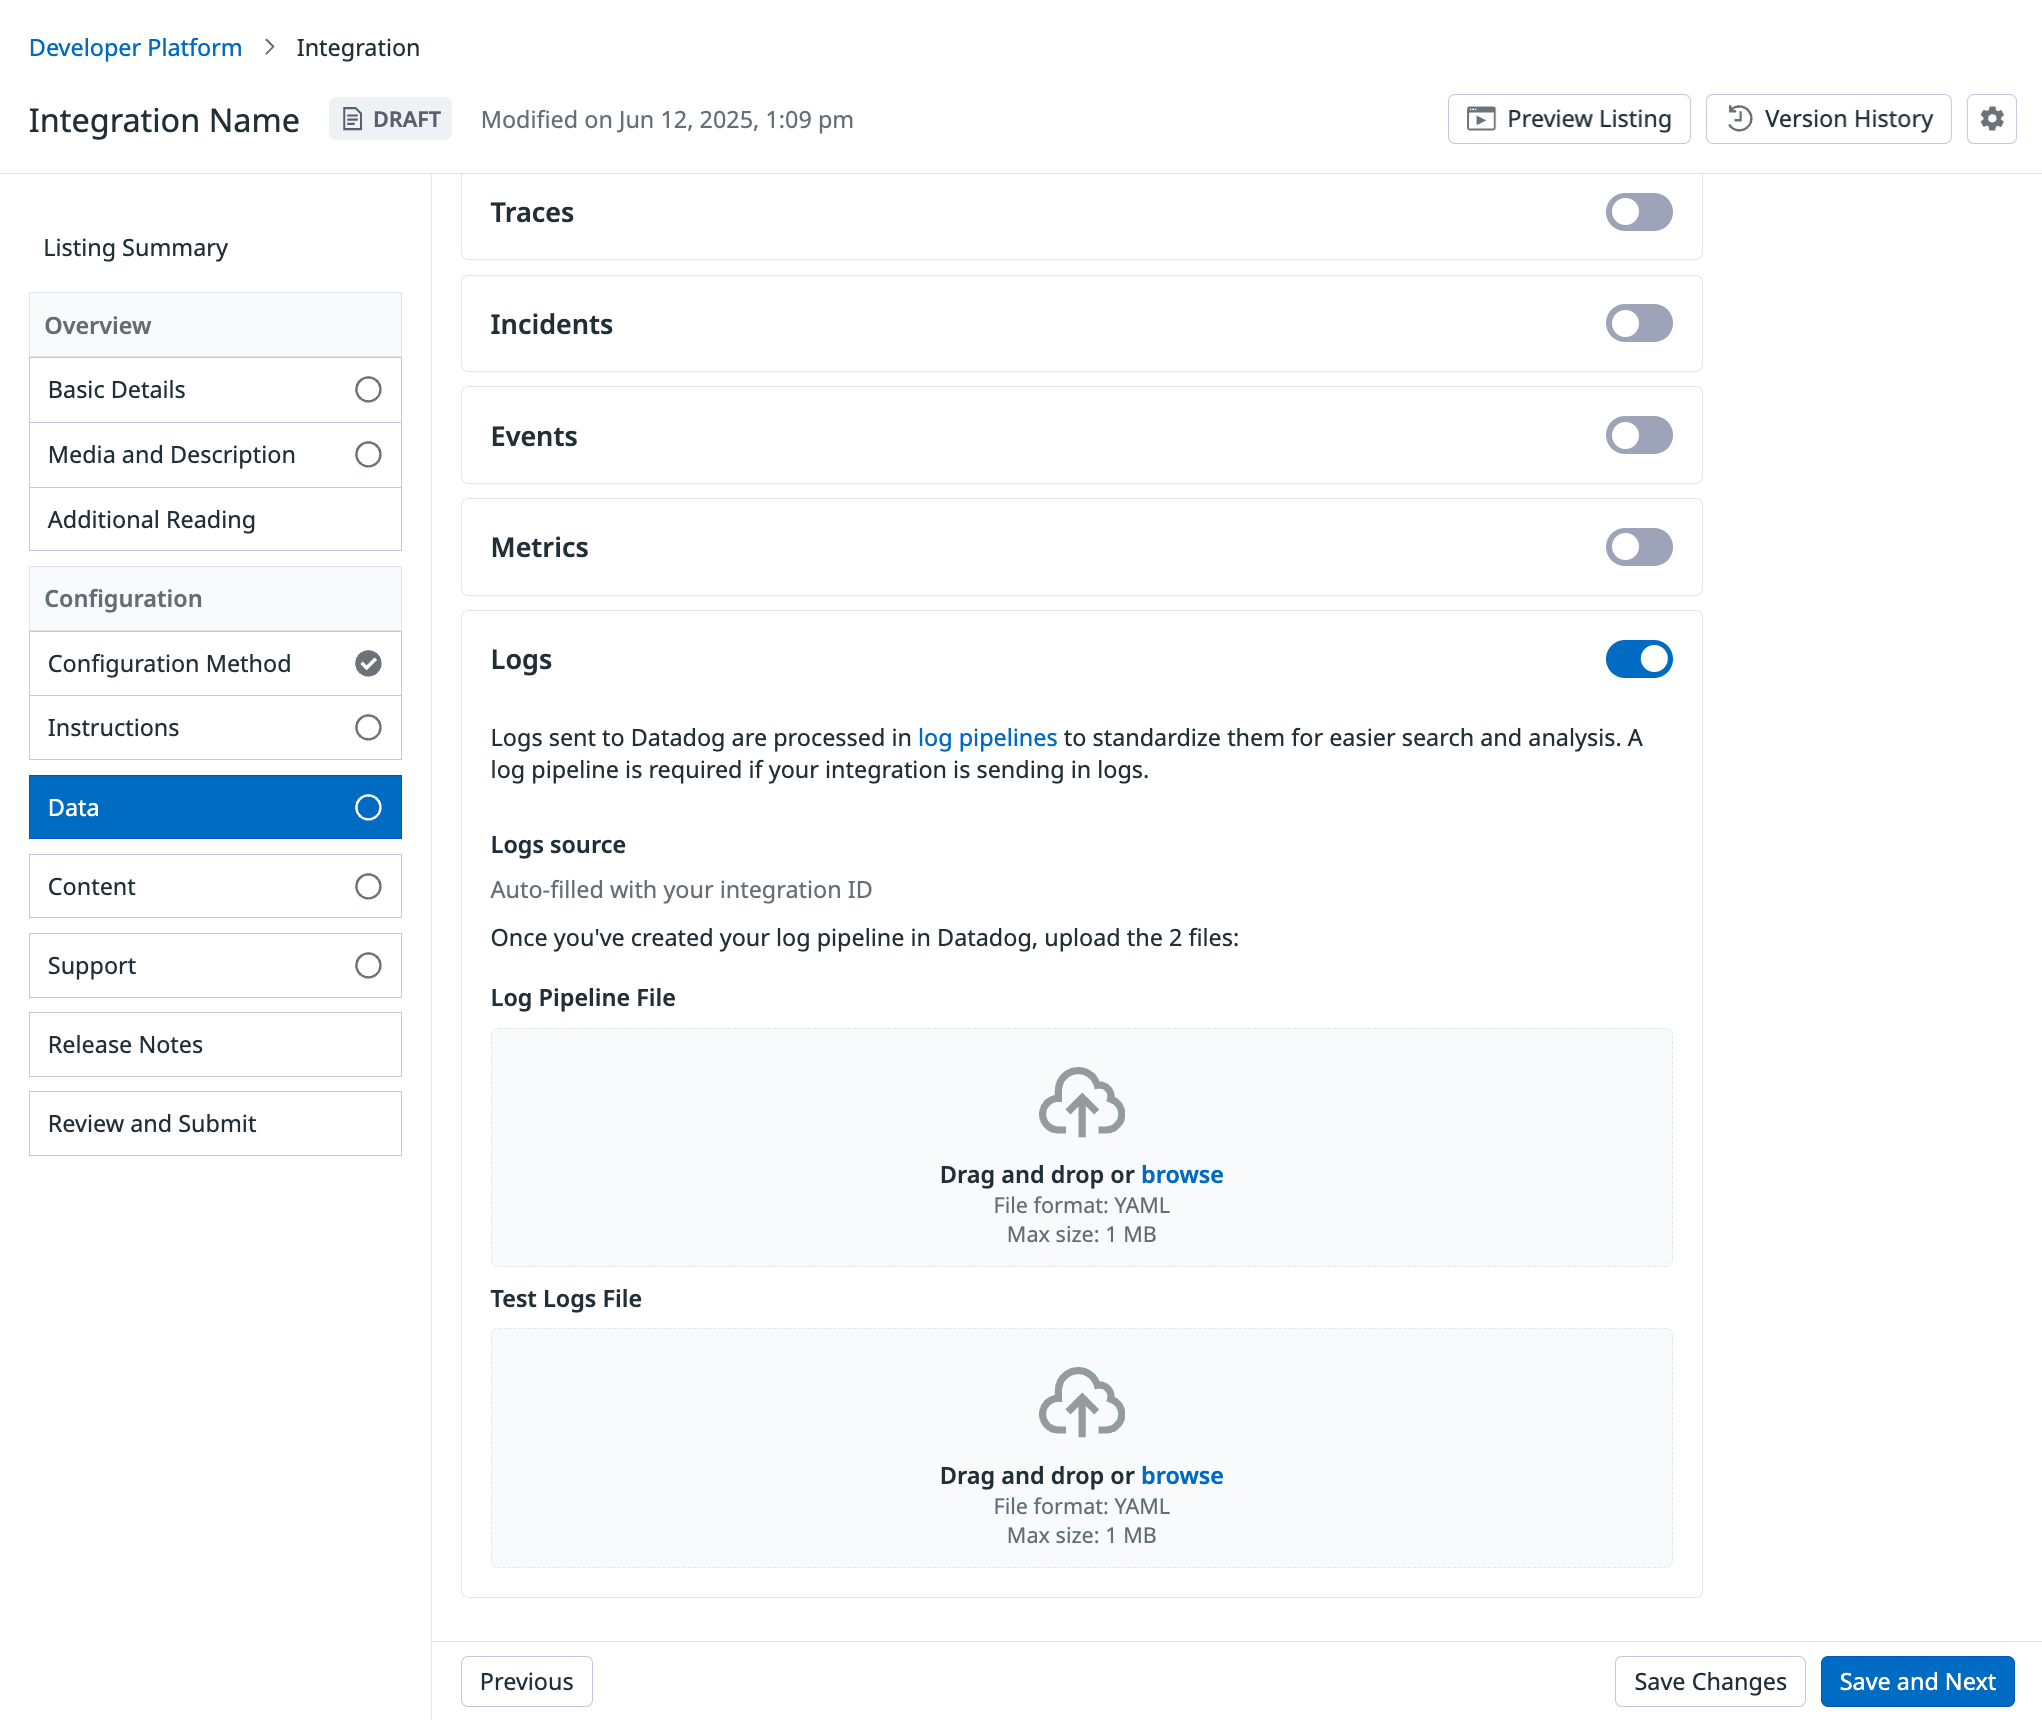
Task: Toggle the Events switch
Action: (1638, 435)
